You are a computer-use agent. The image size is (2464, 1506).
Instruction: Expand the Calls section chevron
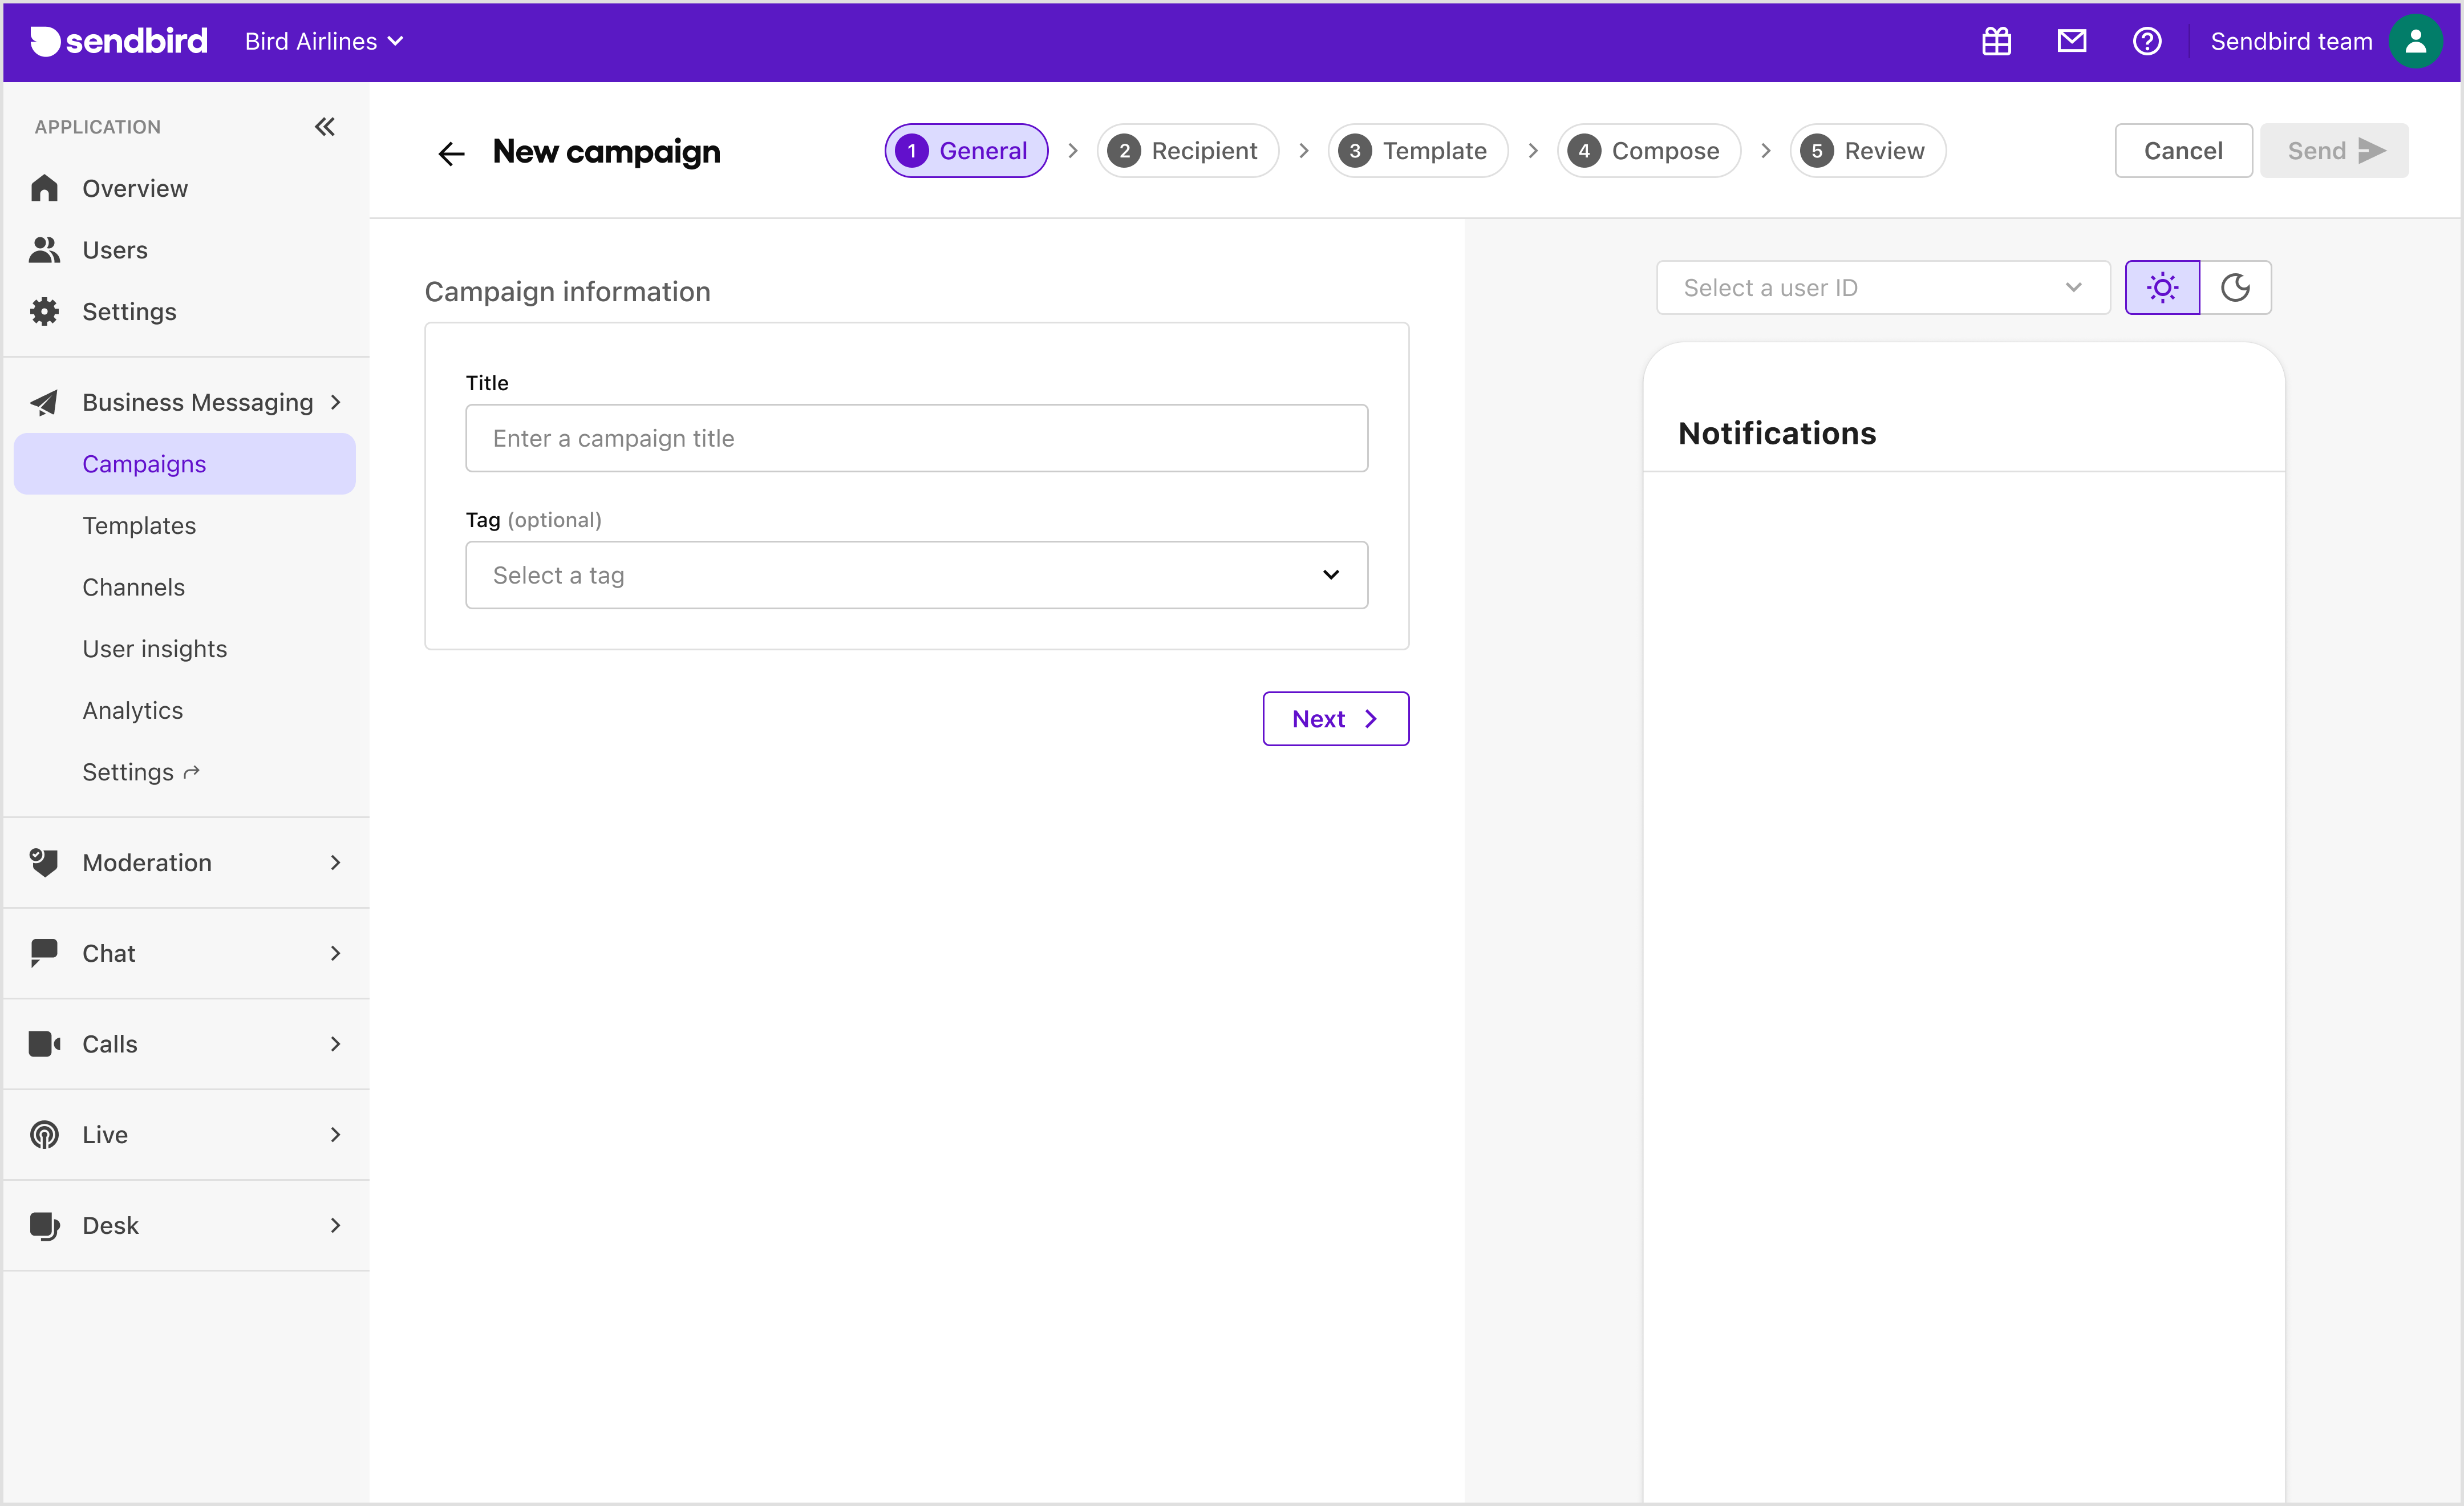tap(336, 1044)
